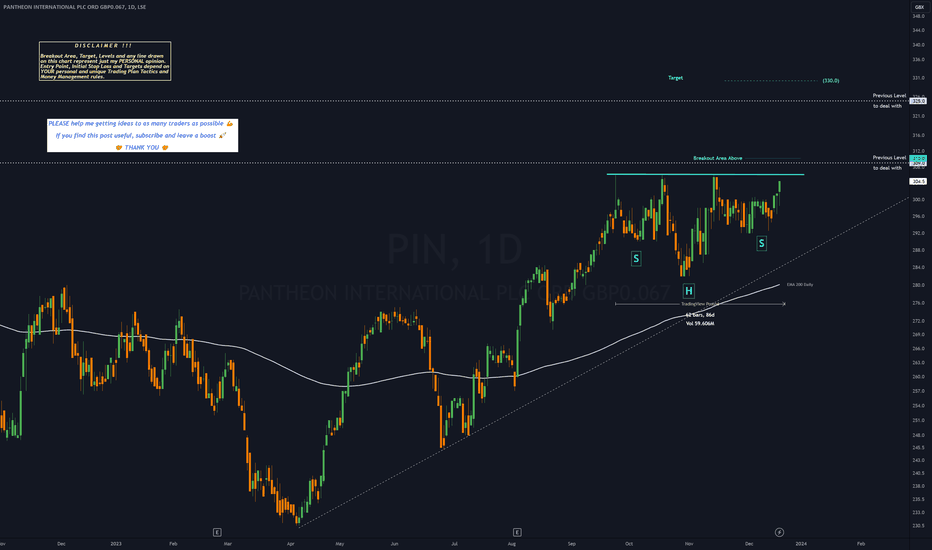Viewport: 932px width, 550px height.
Task: Click the 348.0 price axis label
Action: click(918, 16)
